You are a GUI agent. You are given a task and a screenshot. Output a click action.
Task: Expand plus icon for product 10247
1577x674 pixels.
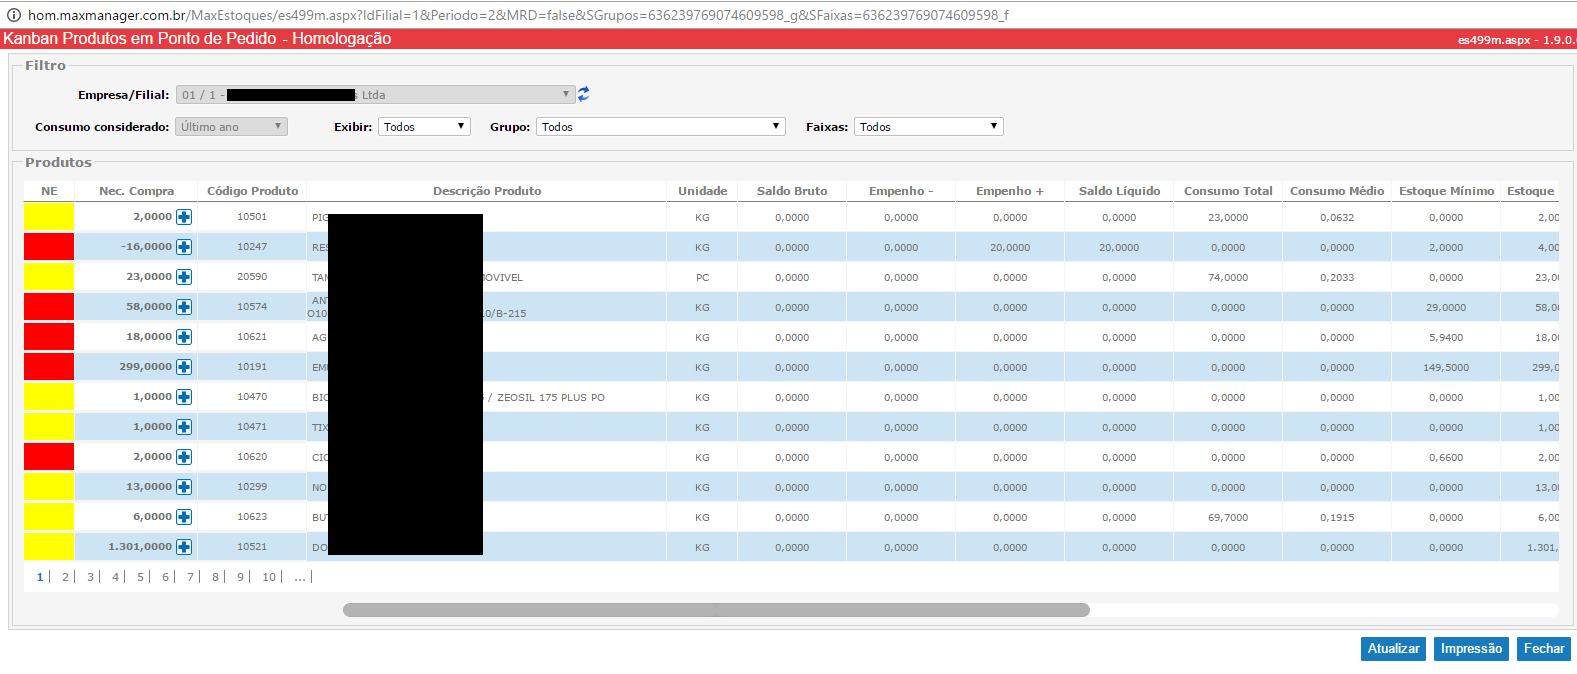(x=184, y=247)
